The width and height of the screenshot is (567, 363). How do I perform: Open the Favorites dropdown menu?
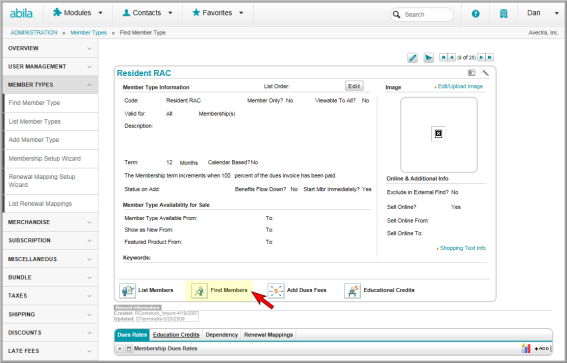point(218,13)
